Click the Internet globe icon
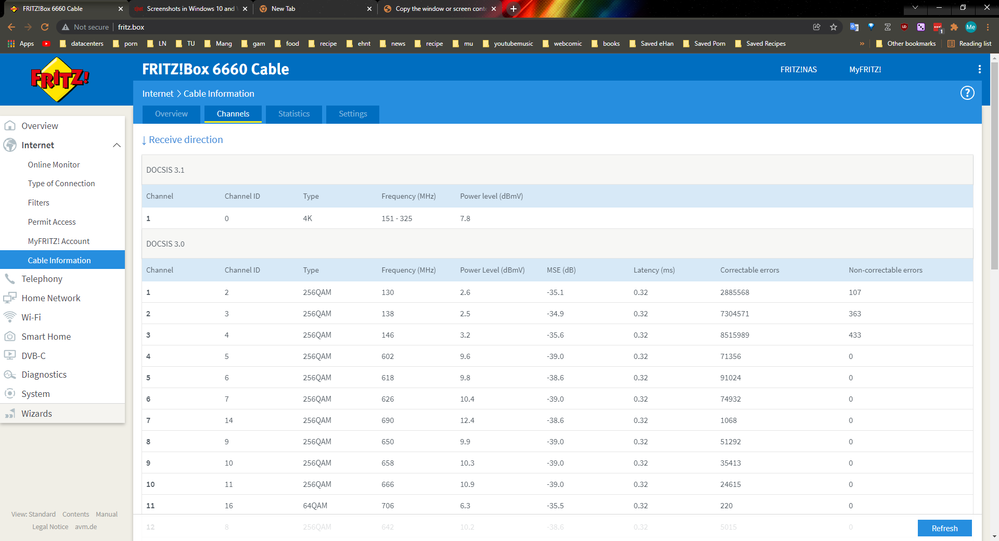The image size is (999, 541). click(x=10, y=145)
